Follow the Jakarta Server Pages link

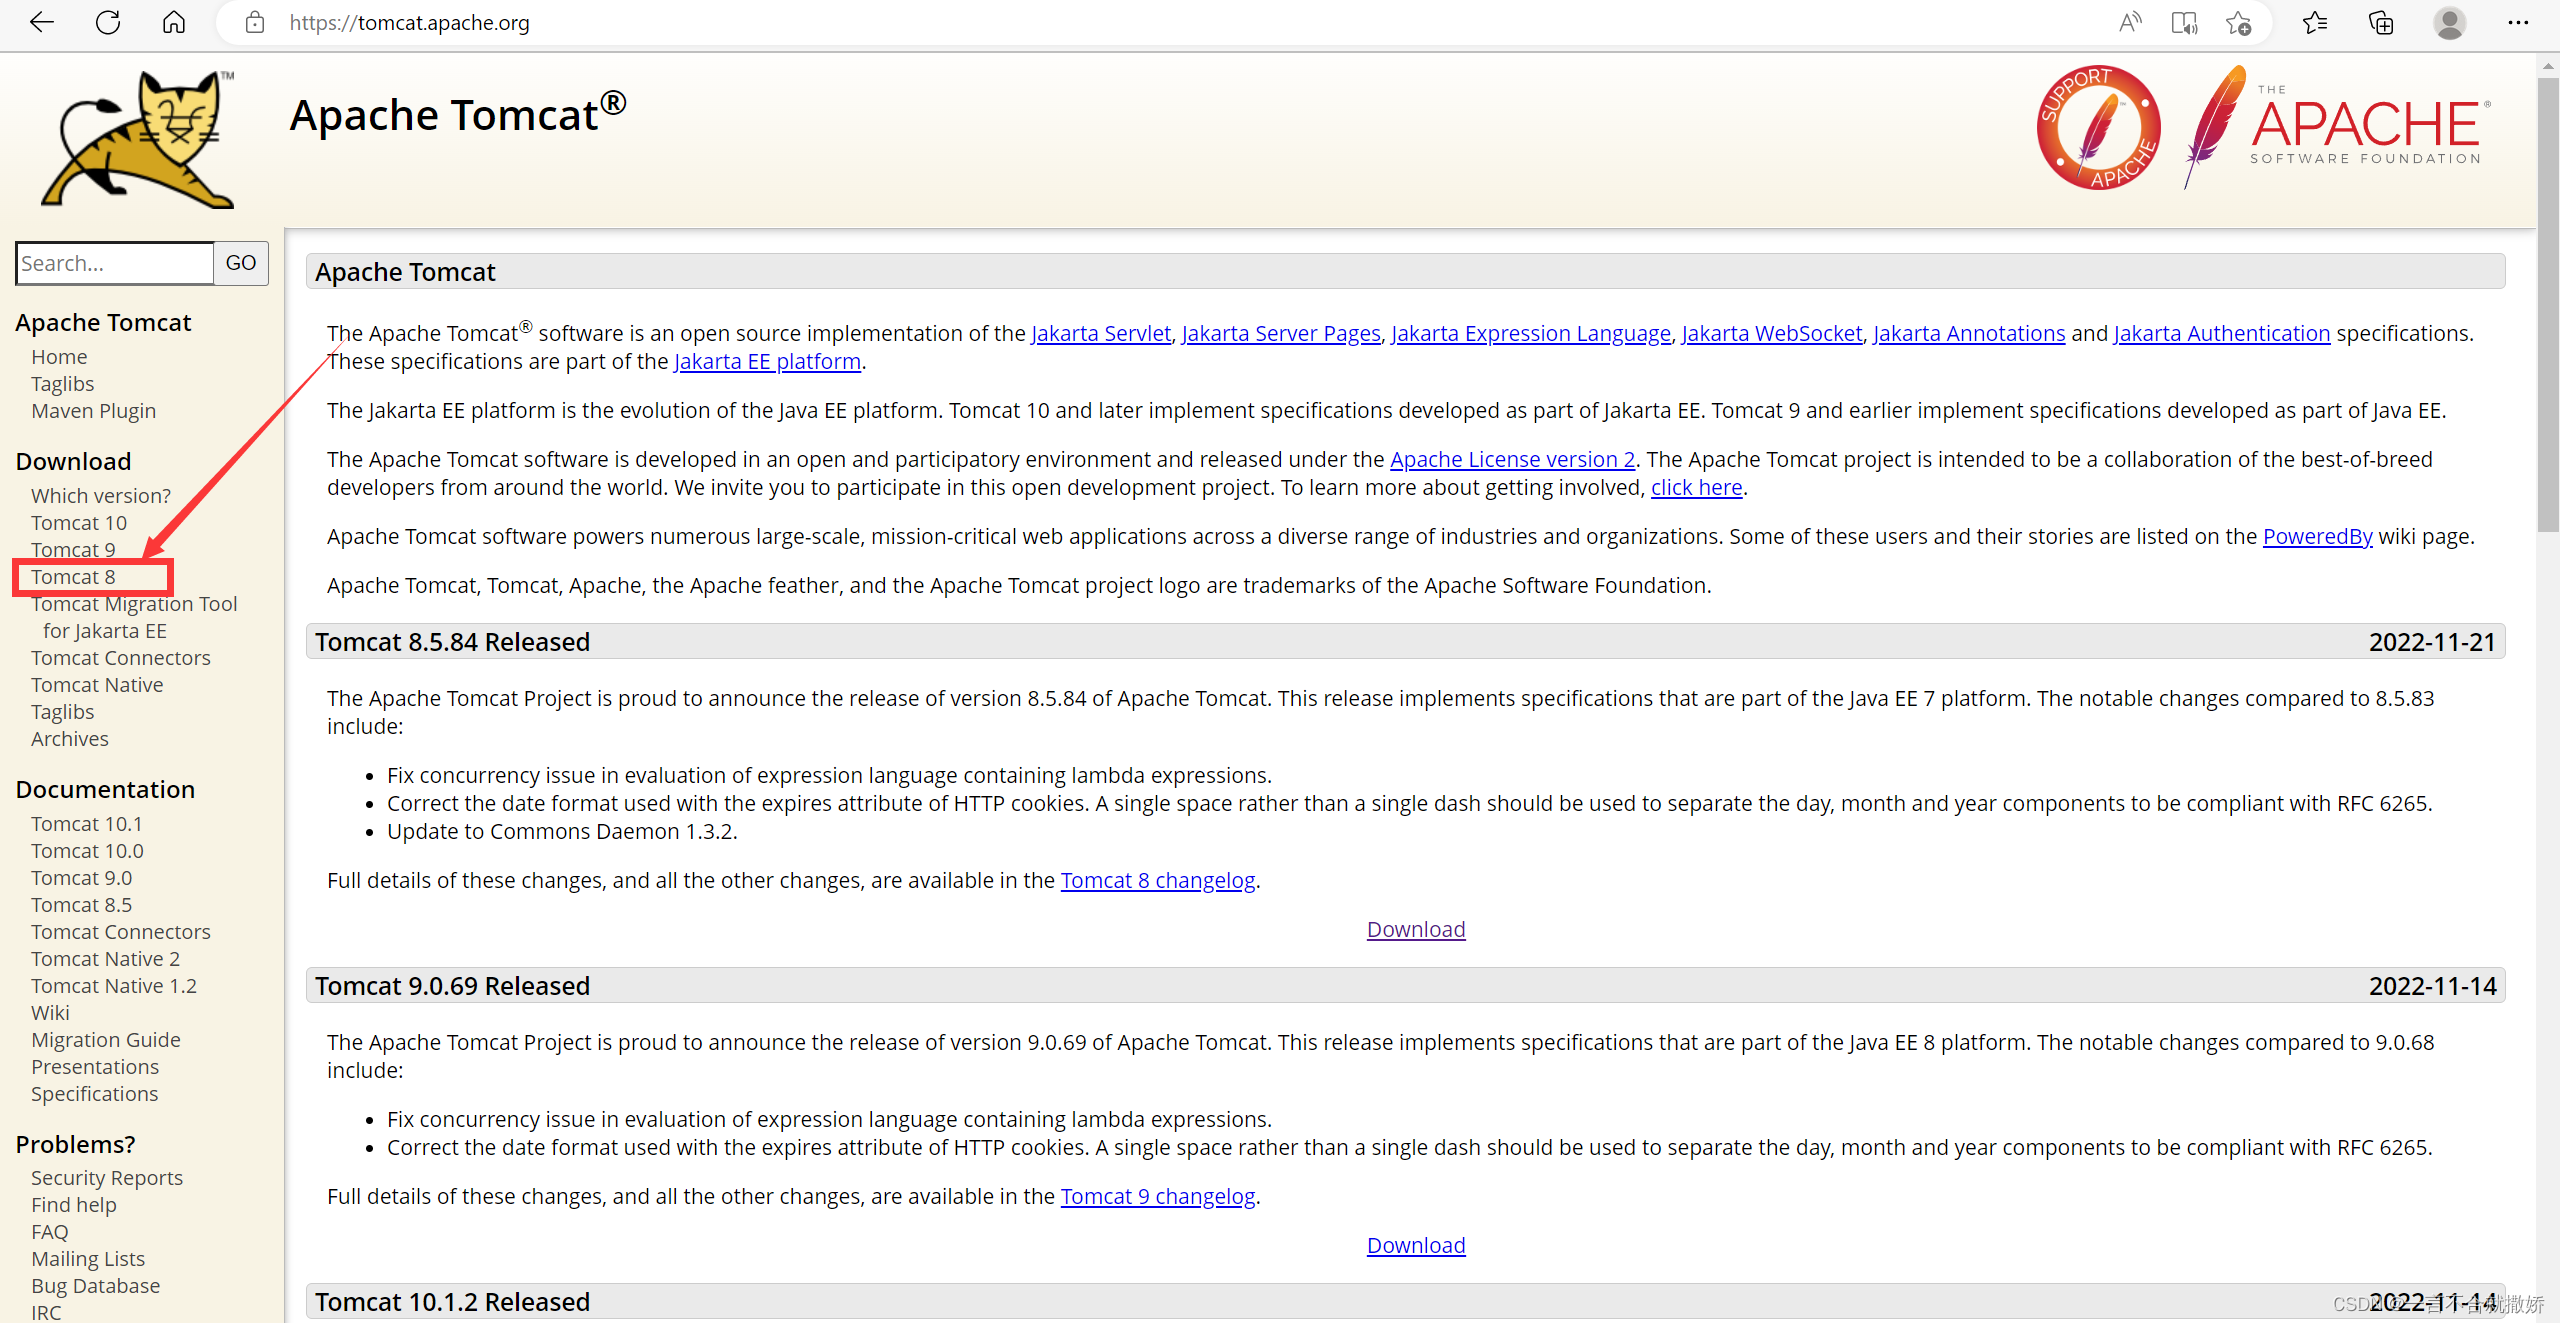tap(1281, 333)
